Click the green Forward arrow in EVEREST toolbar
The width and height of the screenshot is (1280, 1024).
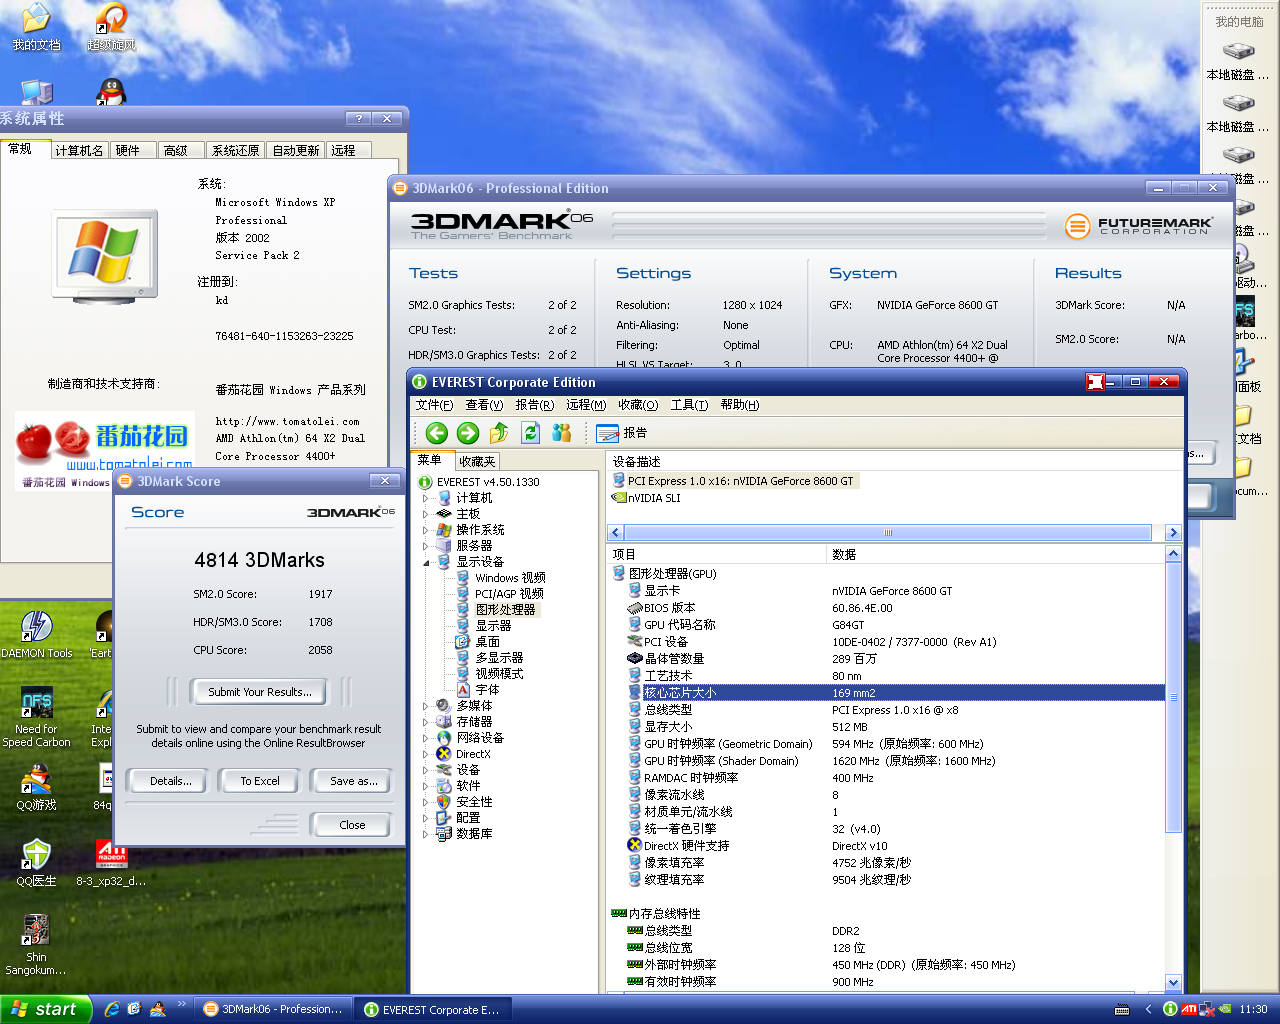(468, 433)
